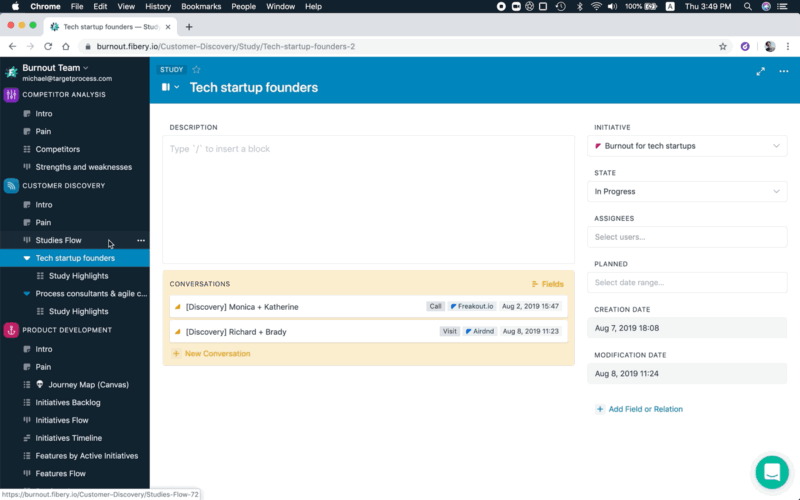Click the Competitor Analysis app icon

pyautogui.click(x=11, y=95)
